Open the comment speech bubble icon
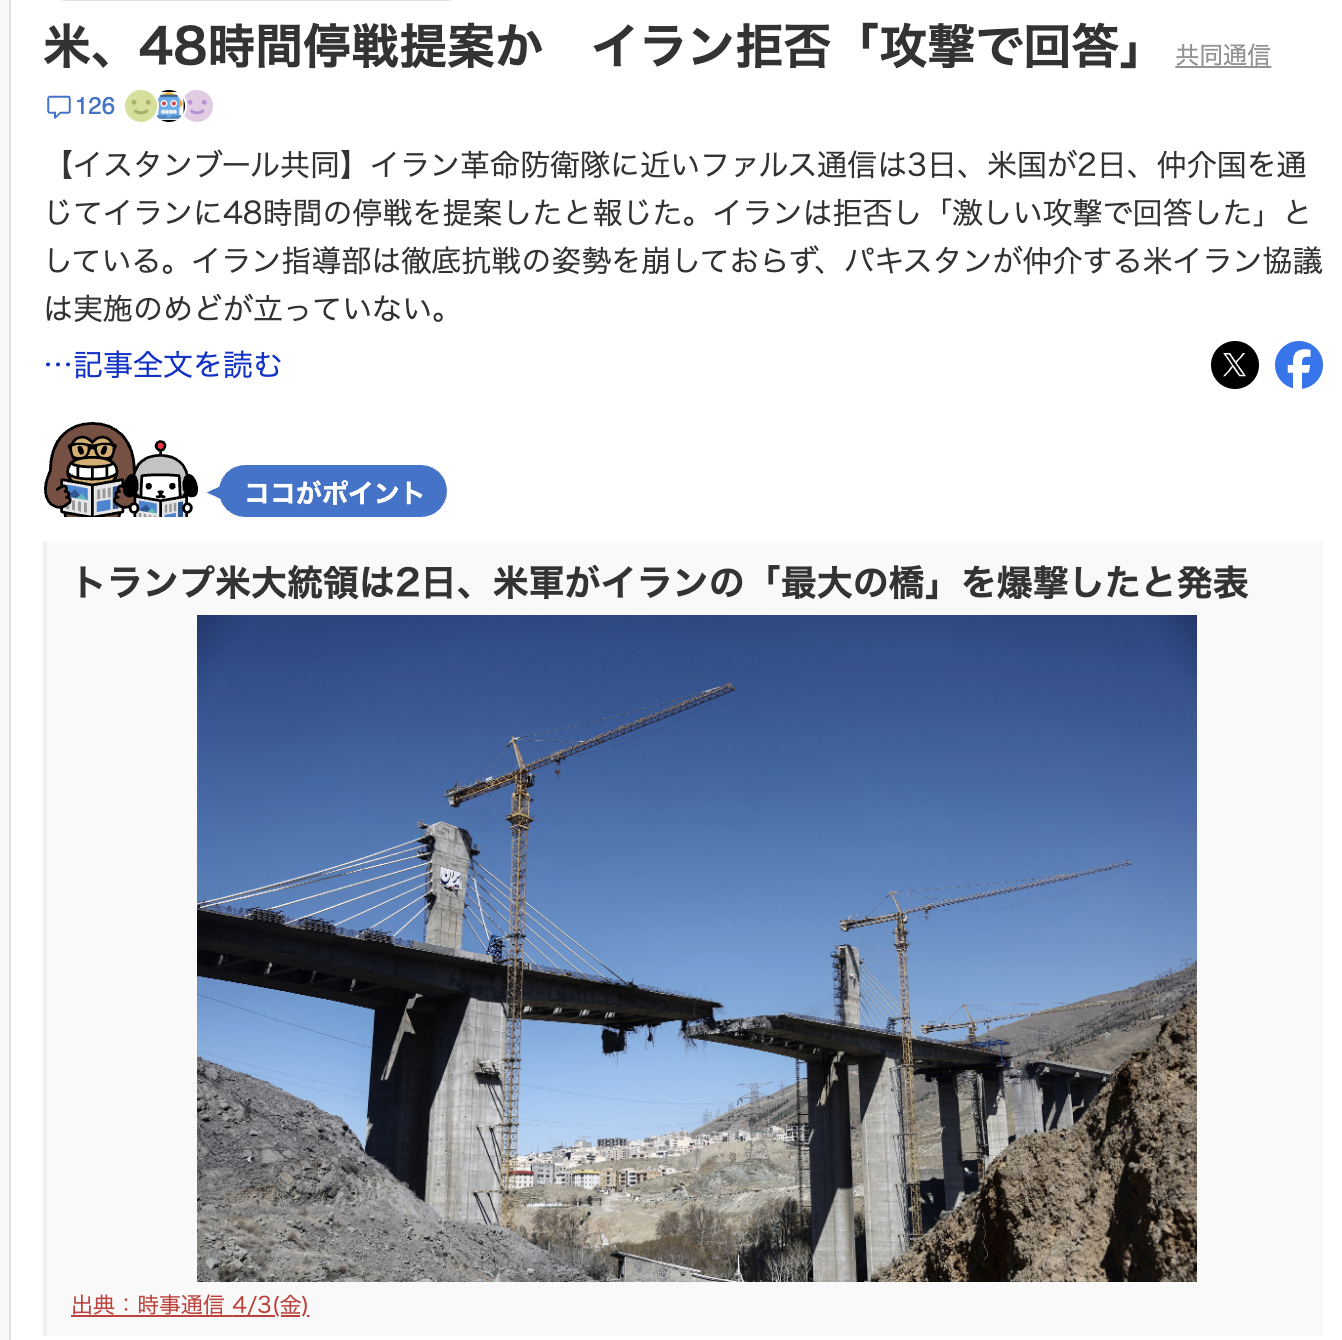The width and height of the screenshot is (1342, 1340). [x=59, y=107]
